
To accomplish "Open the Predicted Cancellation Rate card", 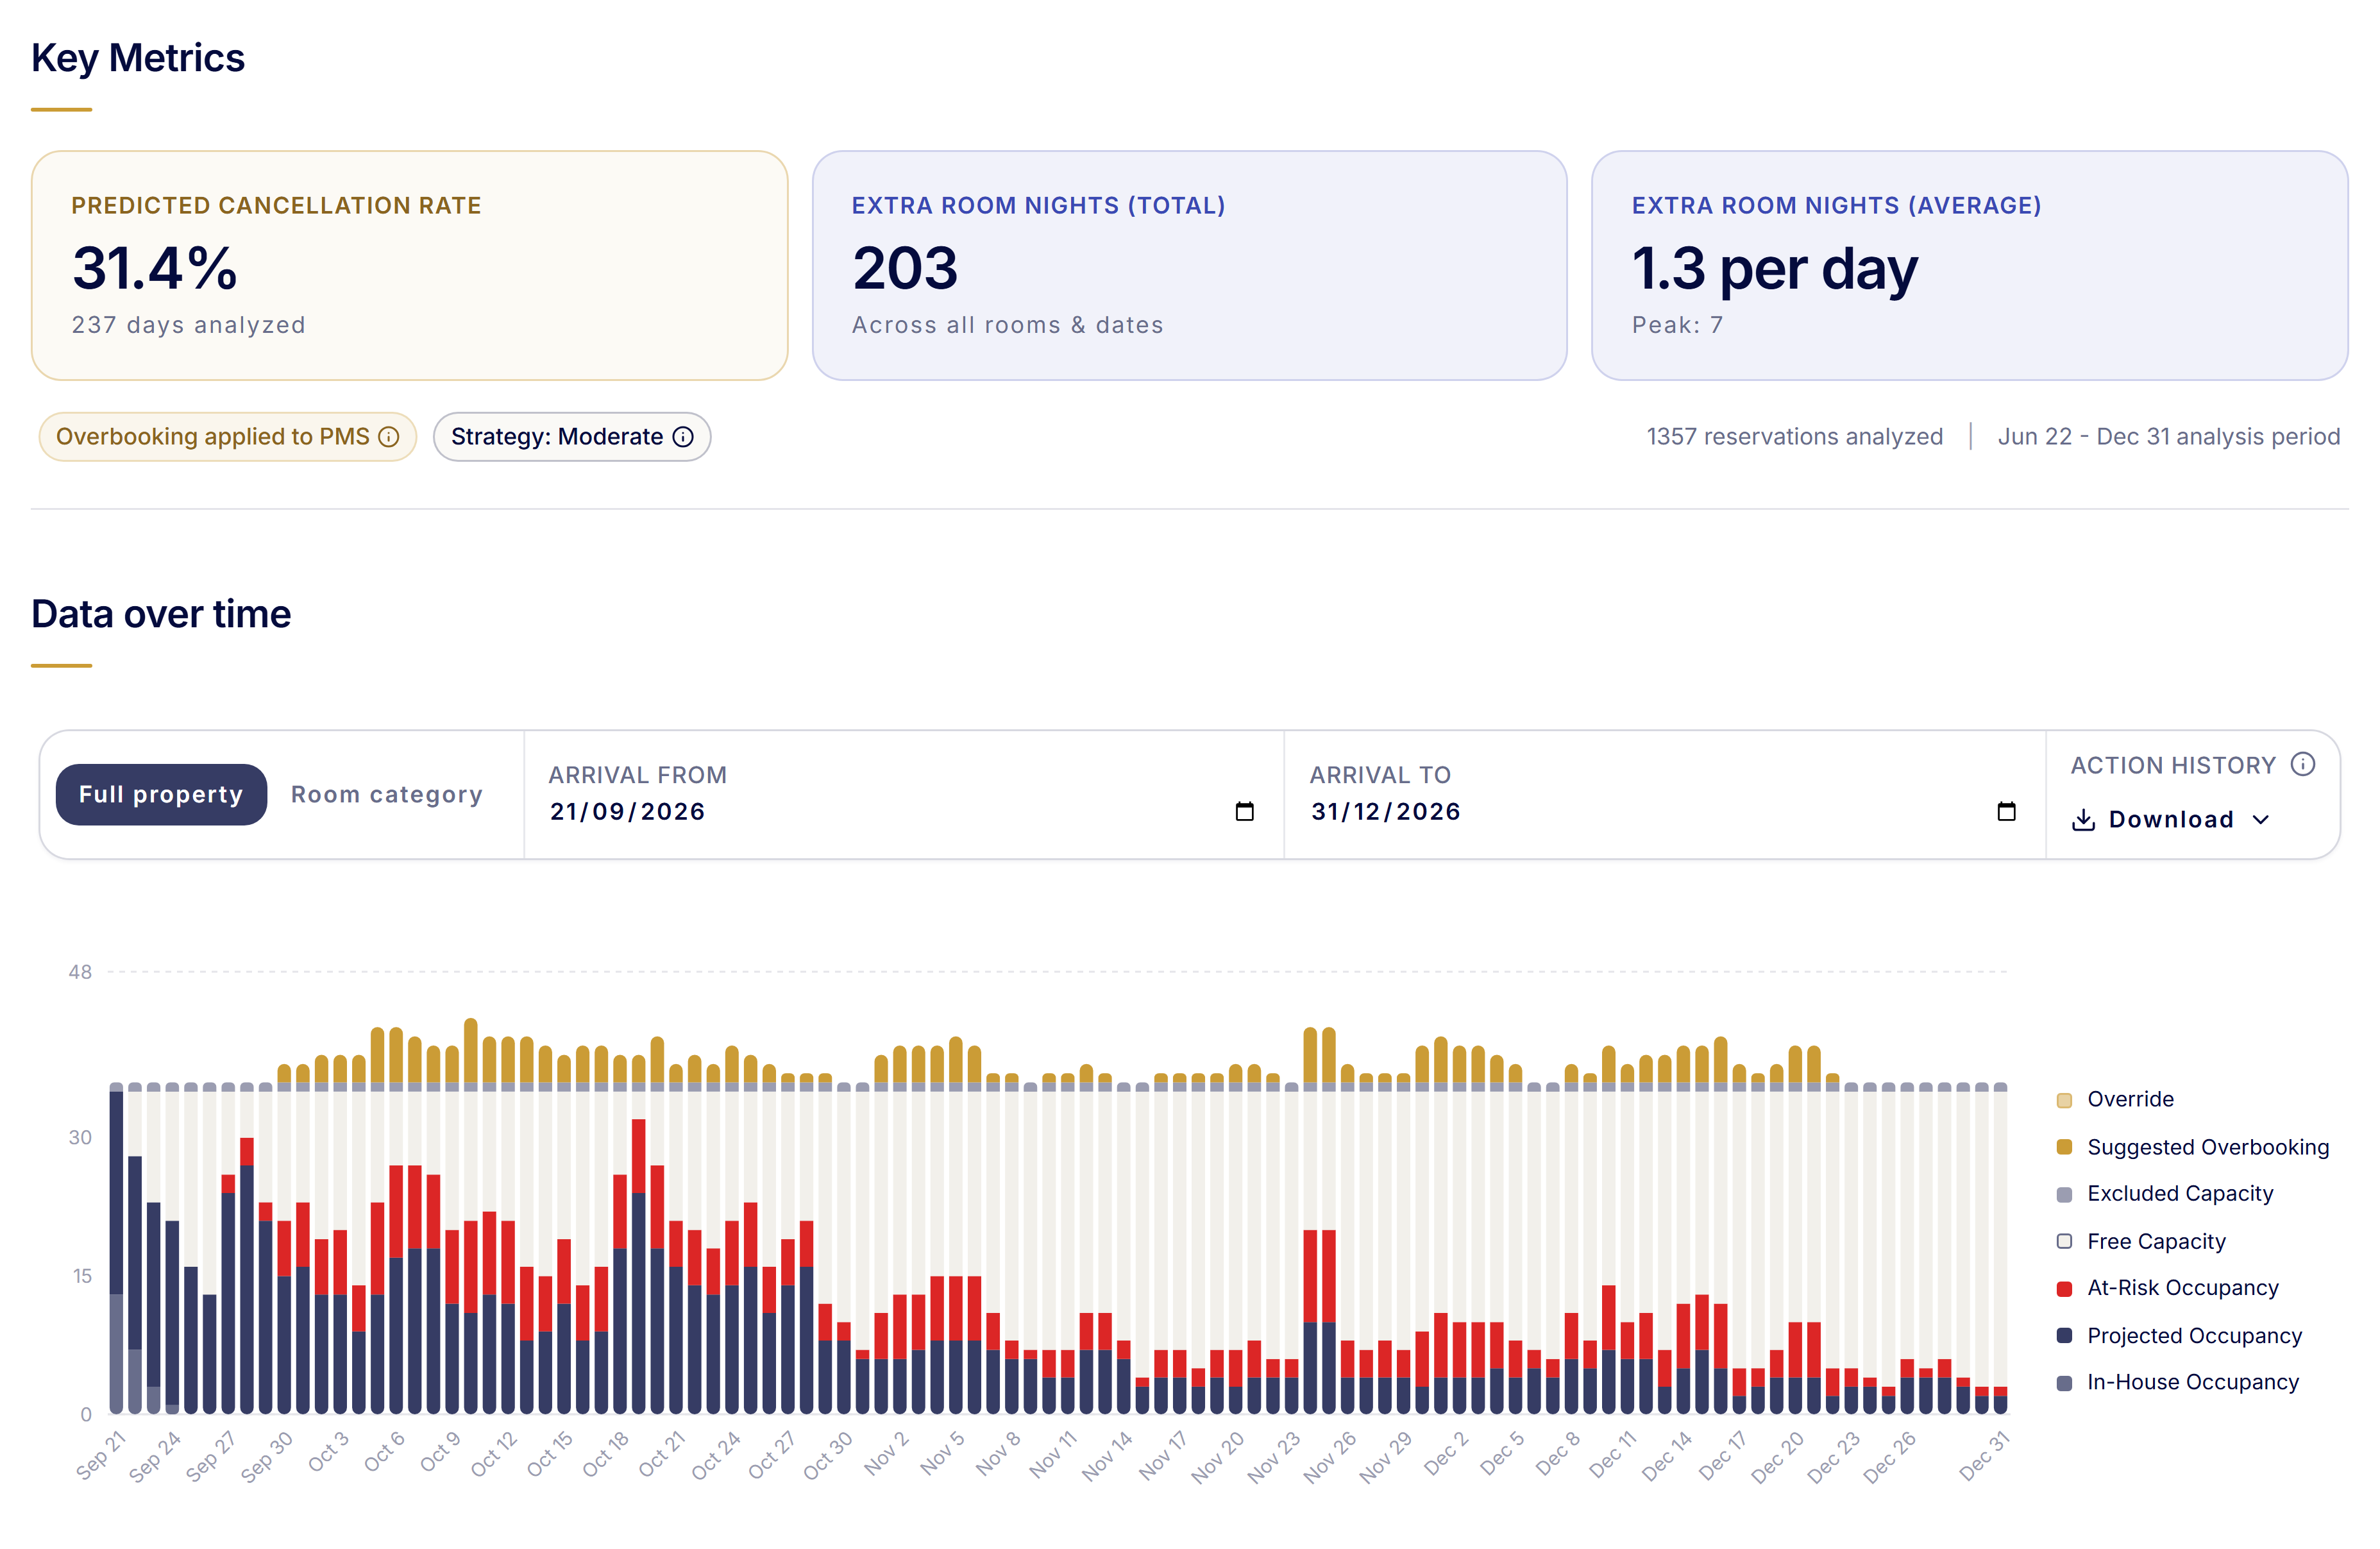I will click(410, 265).
